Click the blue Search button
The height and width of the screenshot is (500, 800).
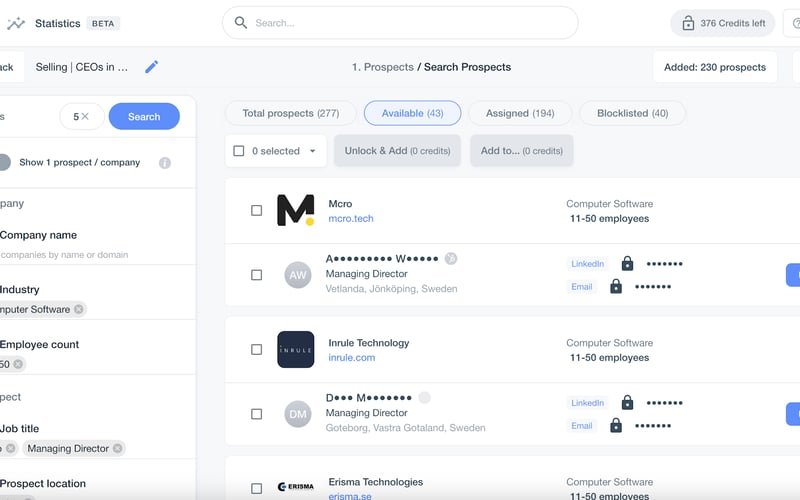(144, 116)
